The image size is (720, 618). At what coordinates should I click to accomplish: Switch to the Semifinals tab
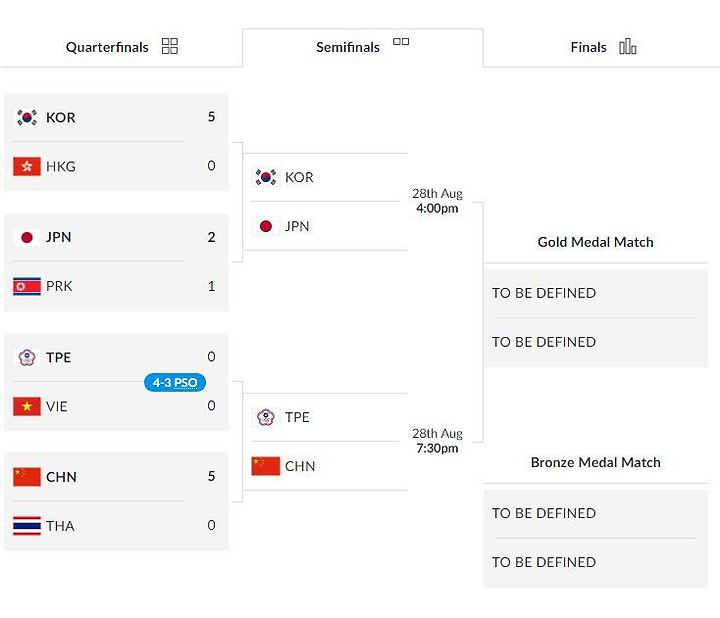tap(363, 47)
